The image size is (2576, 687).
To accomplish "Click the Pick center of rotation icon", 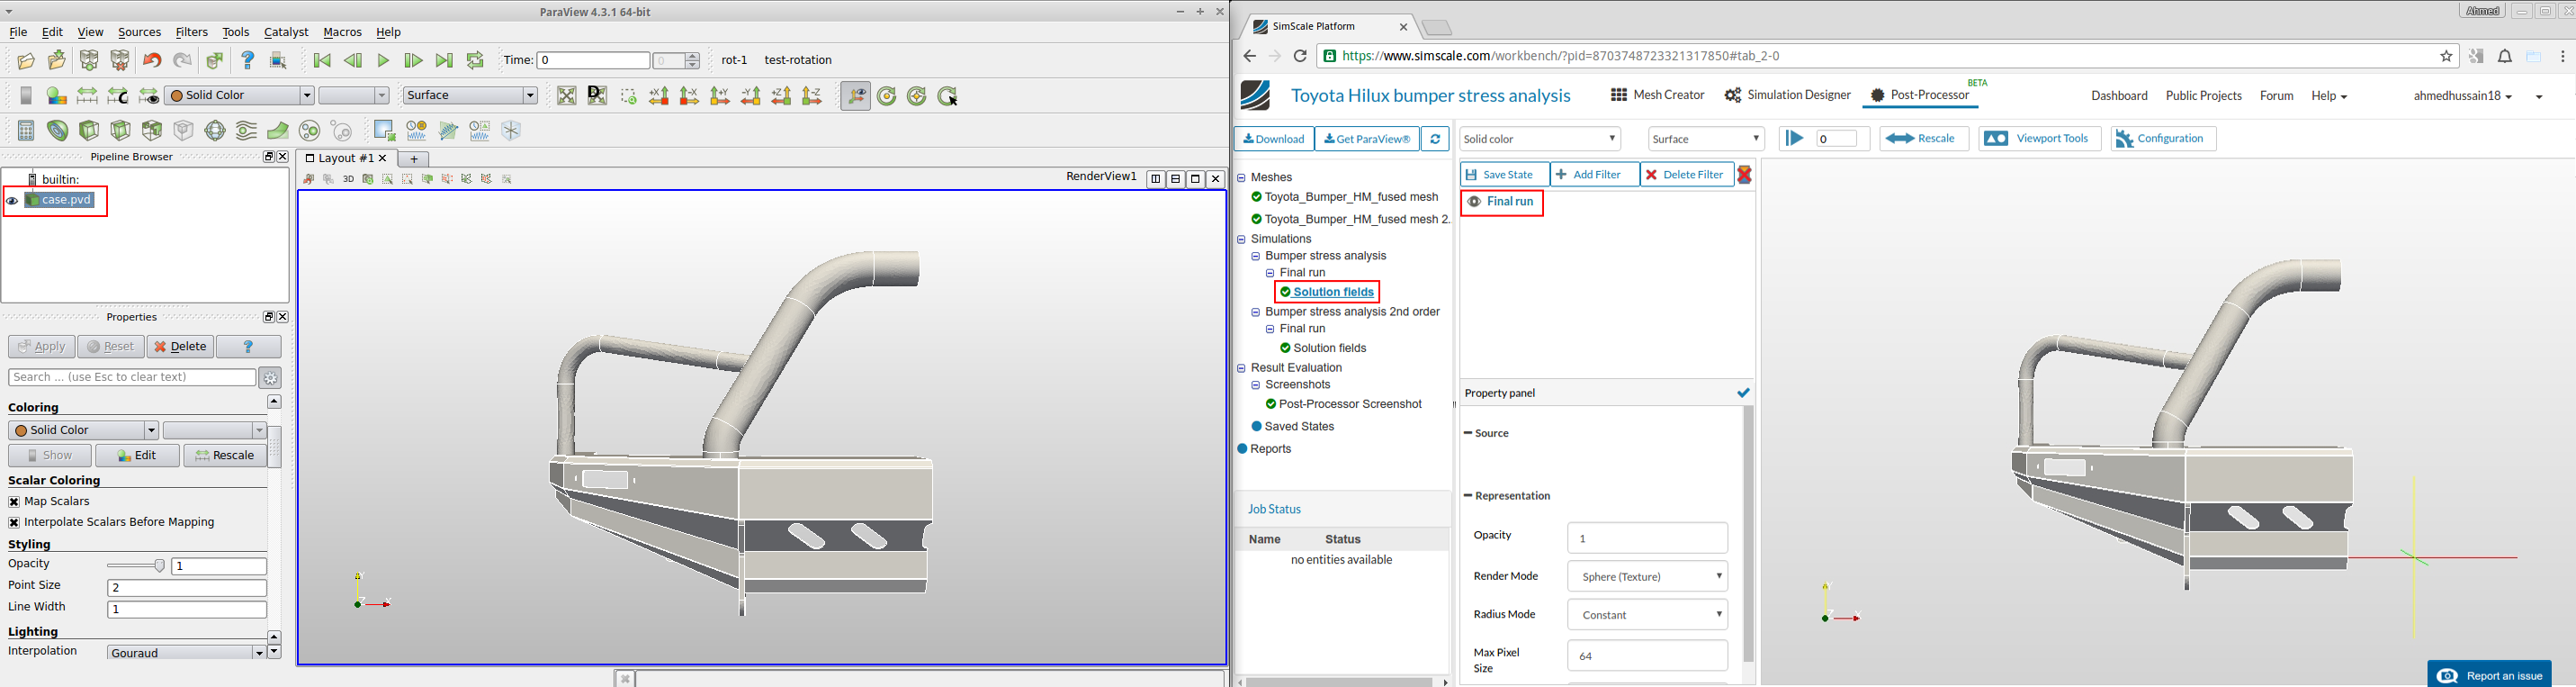I will tap(948, 96).
